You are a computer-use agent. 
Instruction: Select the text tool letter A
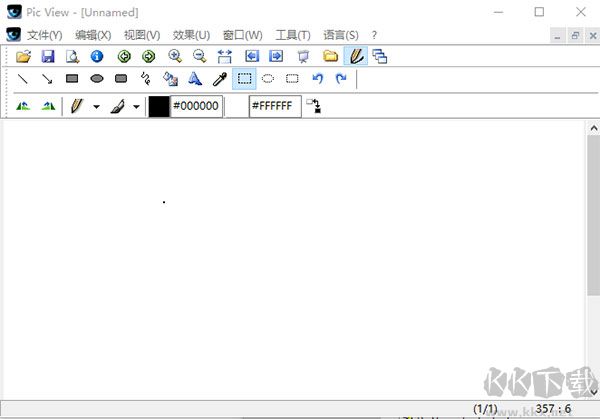pyautogui.click(x=195, y=79)
